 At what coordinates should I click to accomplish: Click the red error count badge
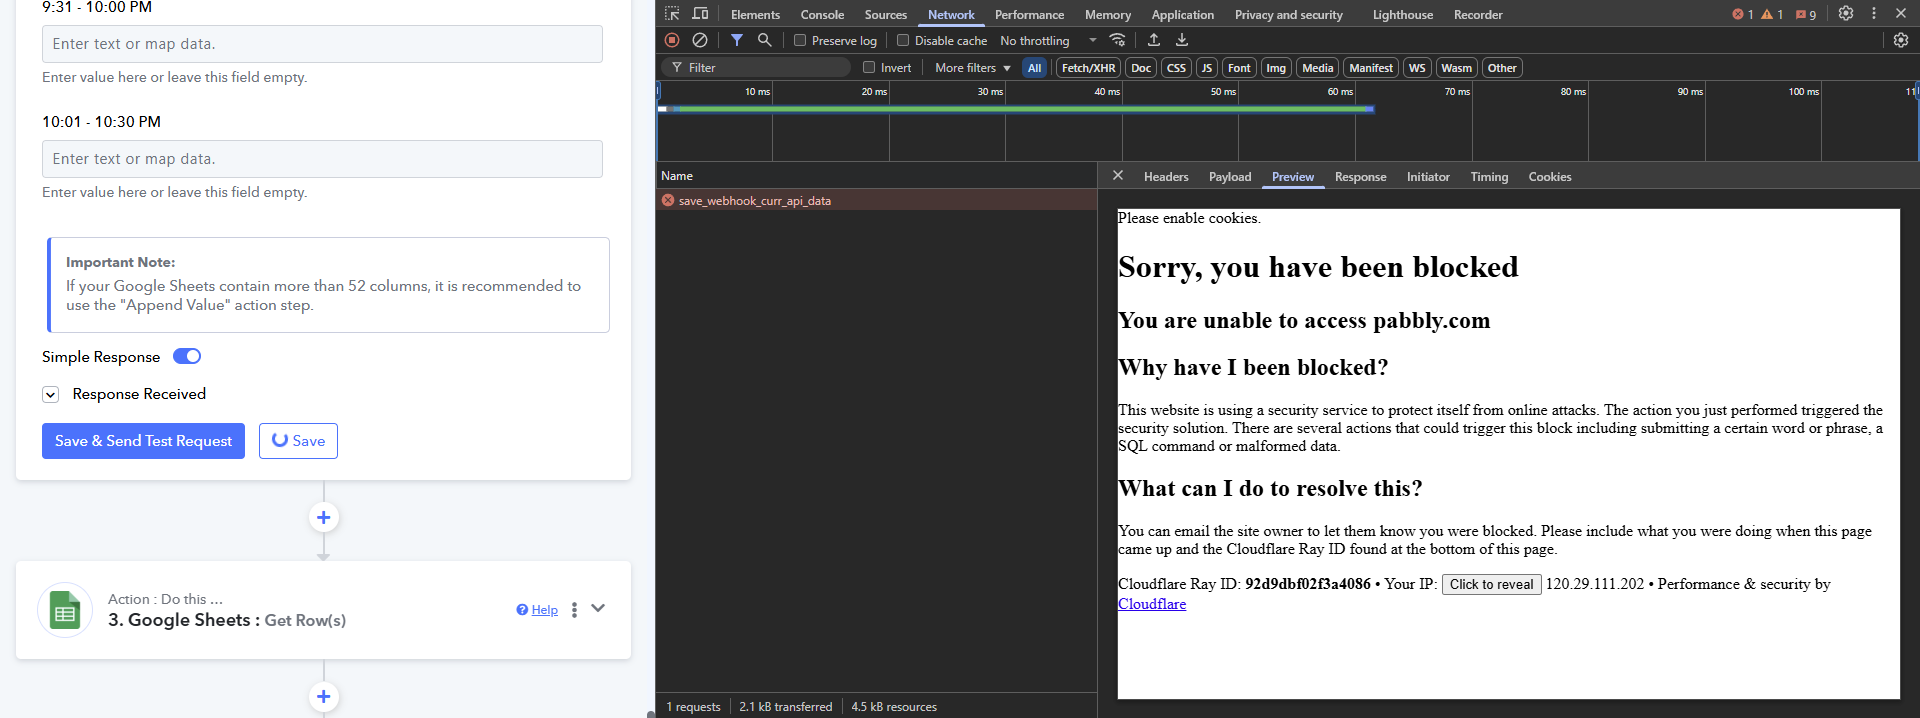click(x=1743, y=14)
